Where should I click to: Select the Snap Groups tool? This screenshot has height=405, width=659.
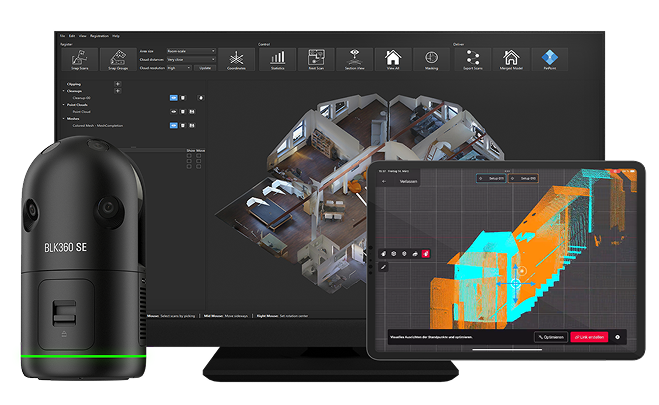click(x=121, y=58)
